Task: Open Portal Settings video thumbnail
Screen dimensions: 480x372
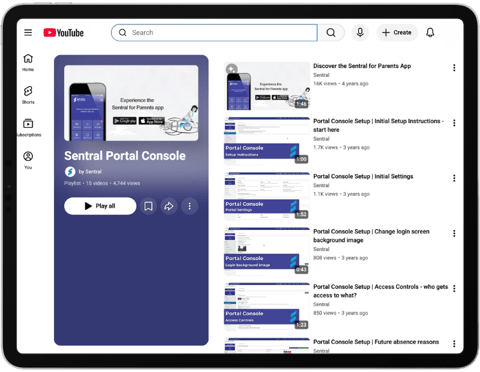Action: pos(267,196)
